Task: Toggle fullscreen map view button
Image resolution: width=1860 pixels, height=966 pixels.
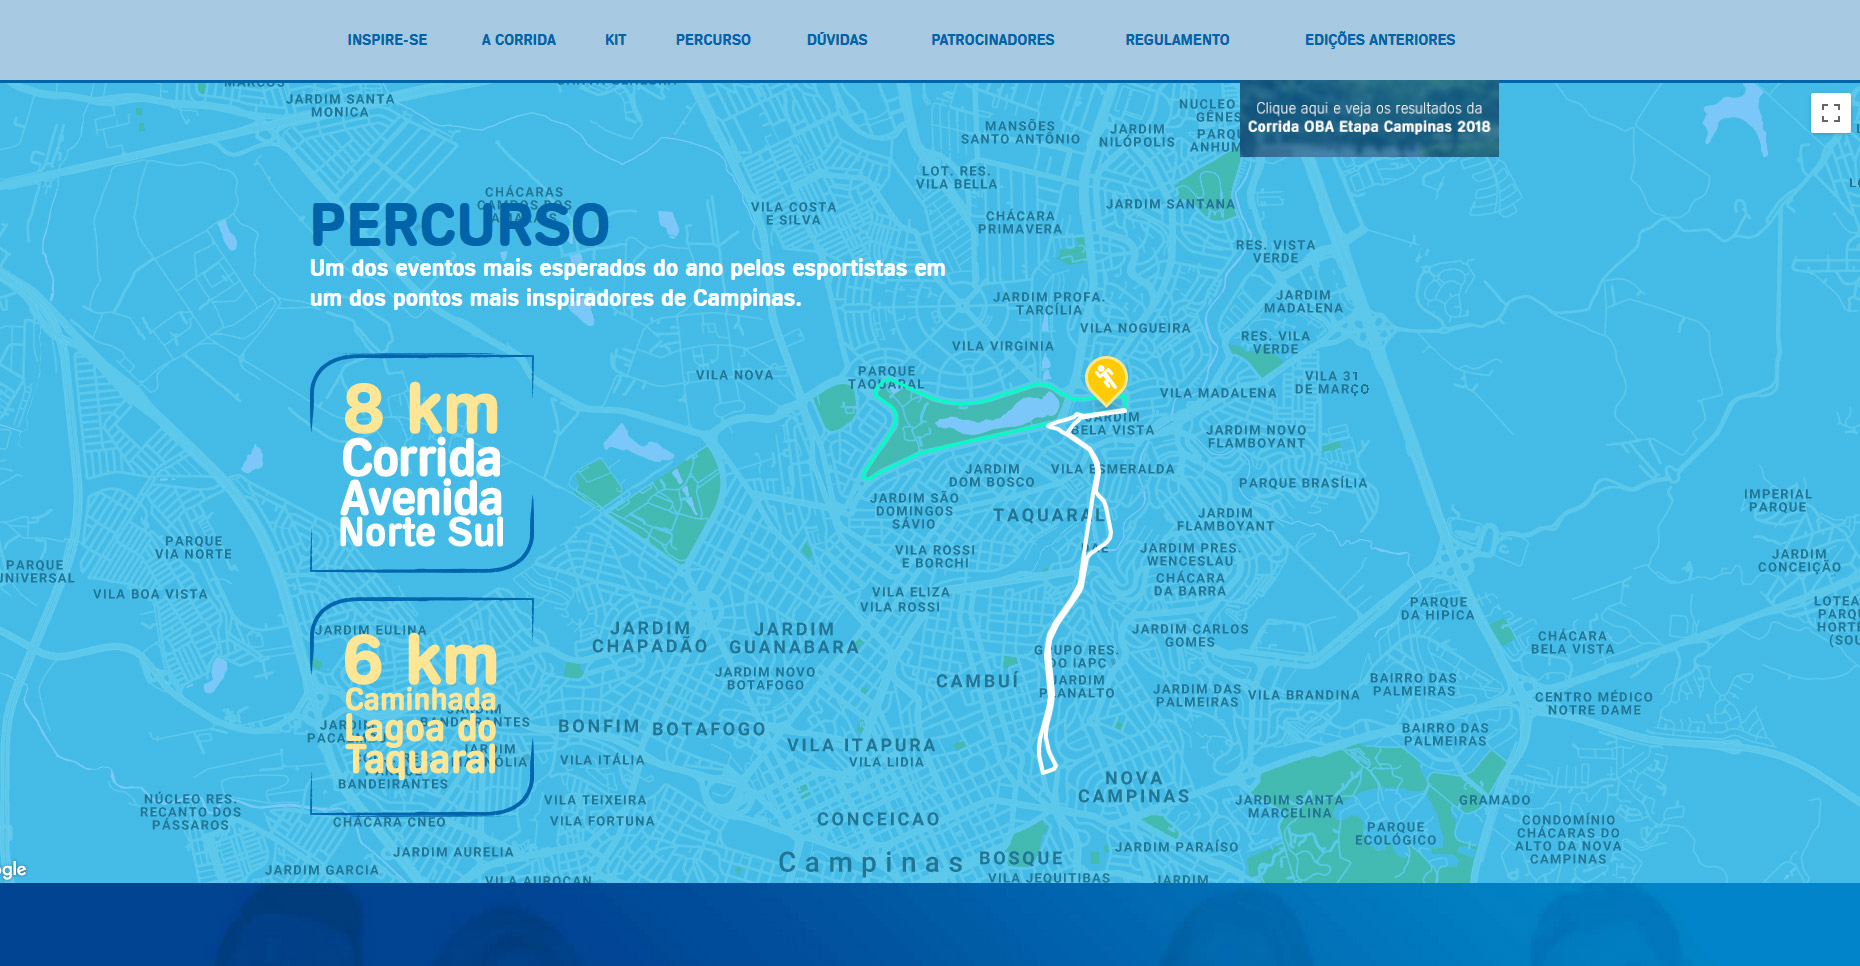Action: [x=1830, y=113]
